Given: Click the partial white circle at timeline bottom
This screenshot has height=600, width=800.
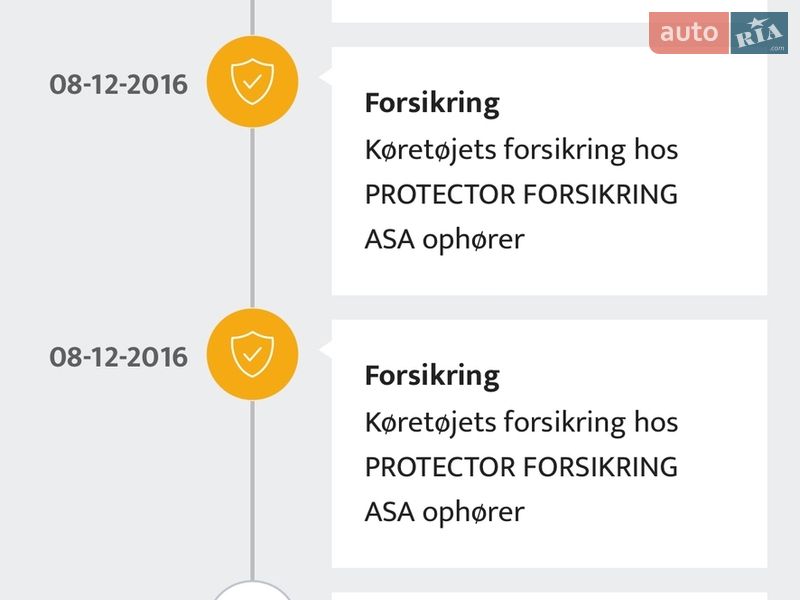Looking at the screenshot, I should click(252, 592).
